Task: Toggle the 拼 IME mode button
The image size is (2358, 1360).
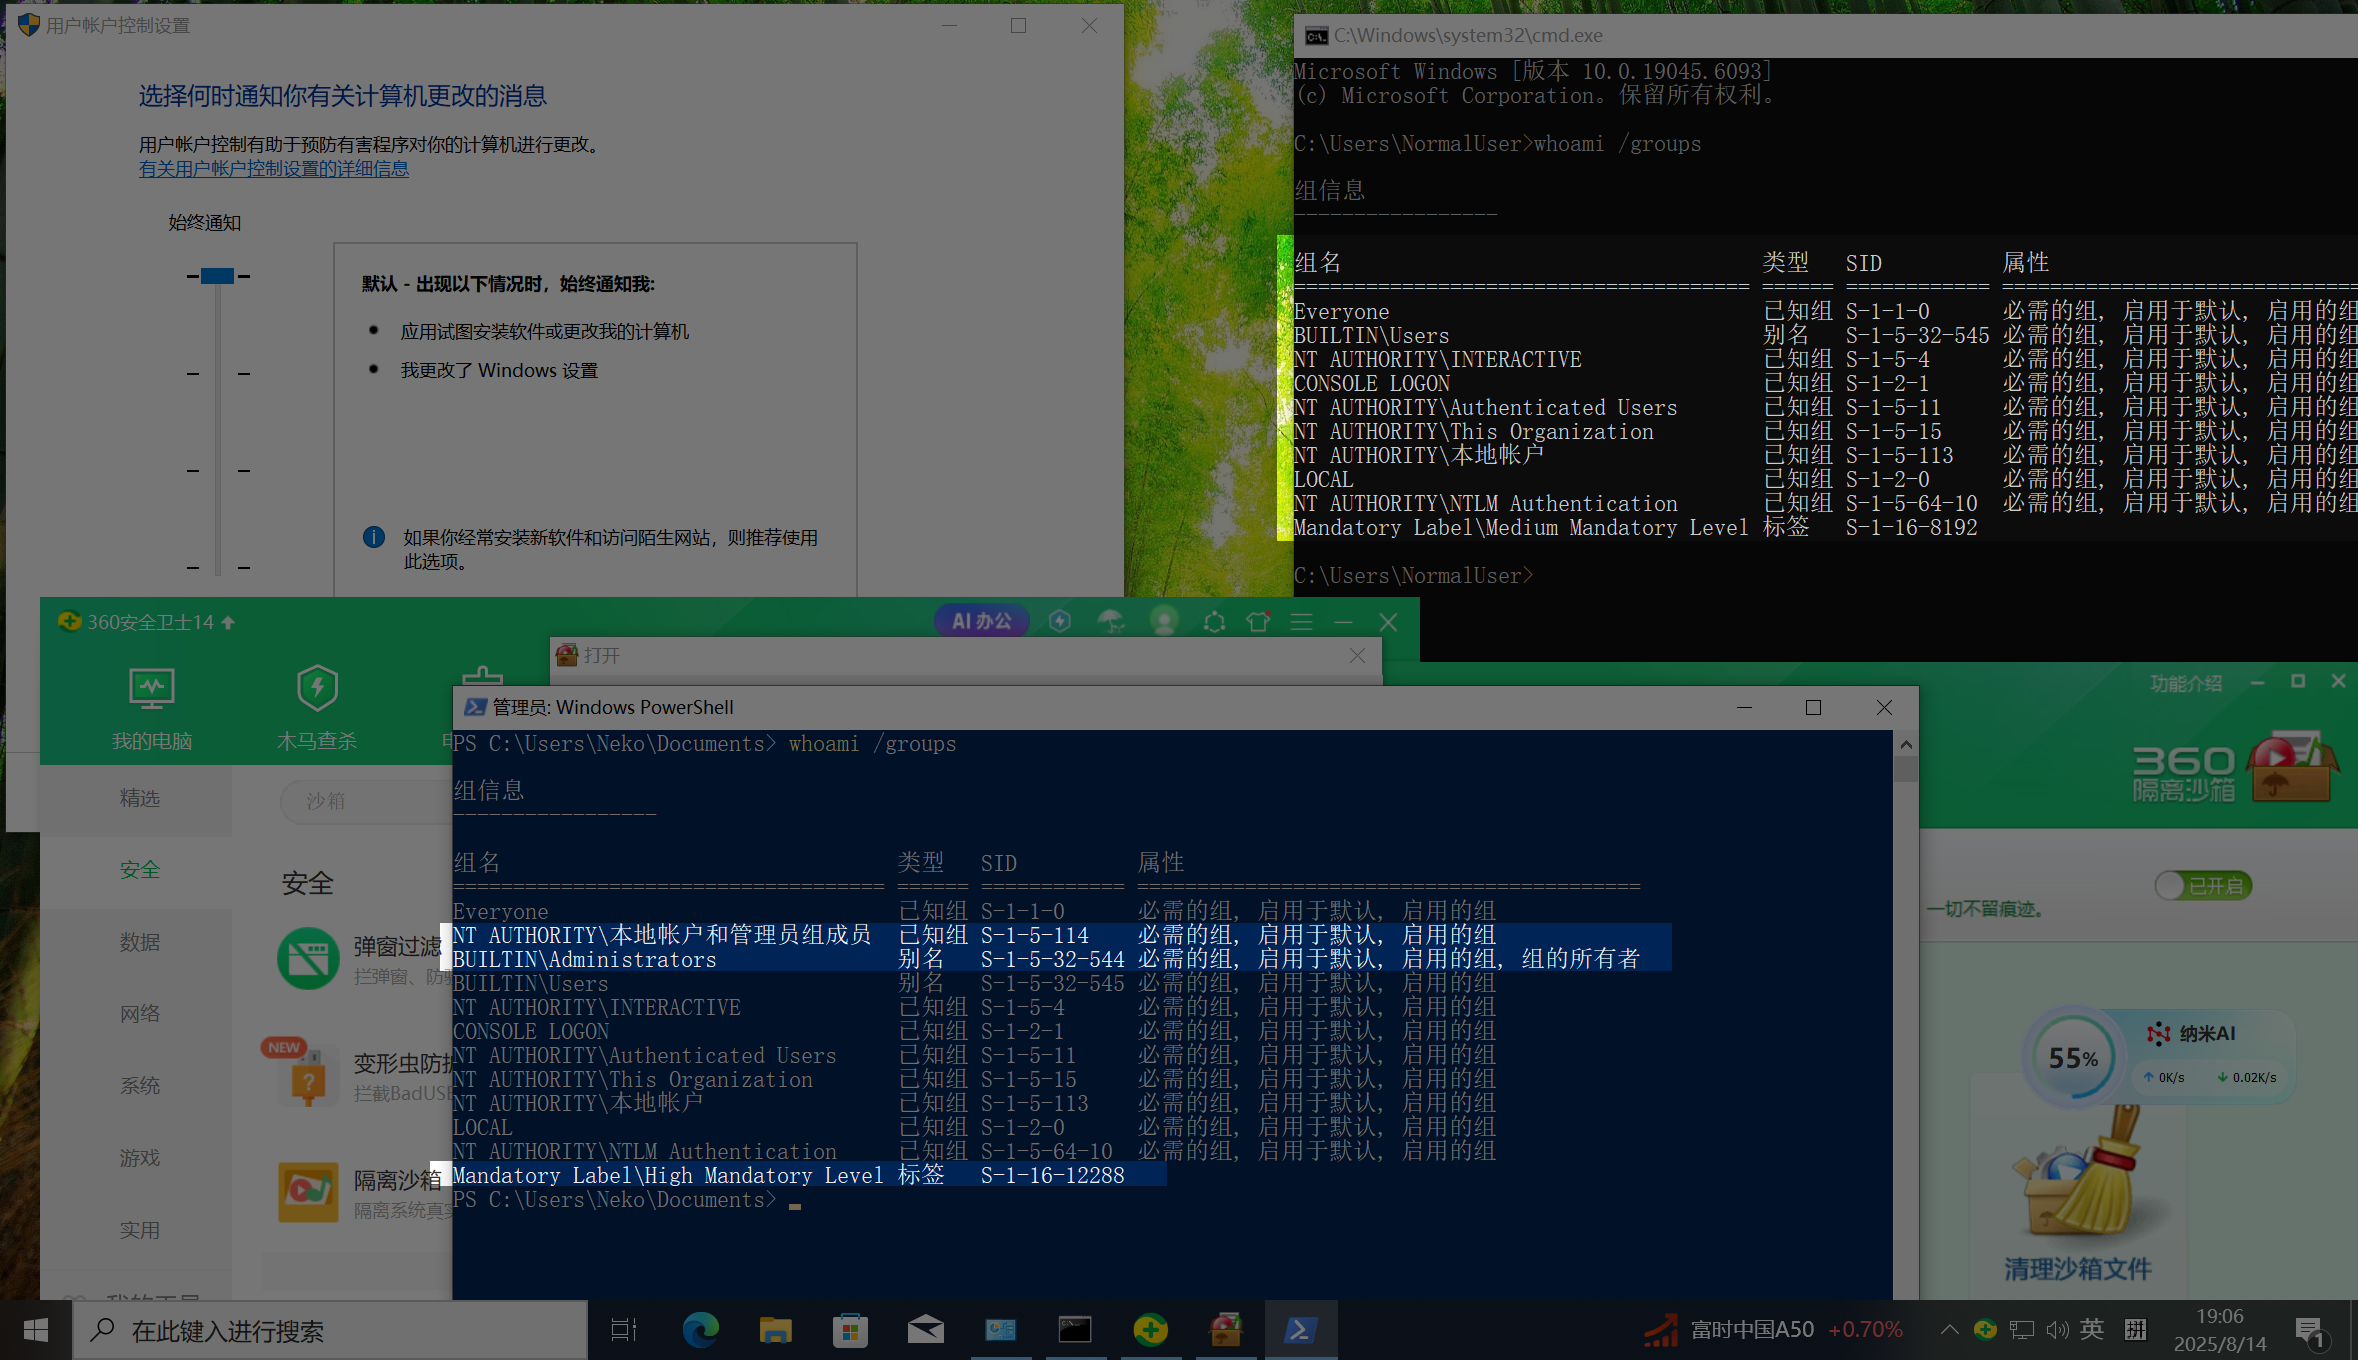Action: pos(2136,1329)
